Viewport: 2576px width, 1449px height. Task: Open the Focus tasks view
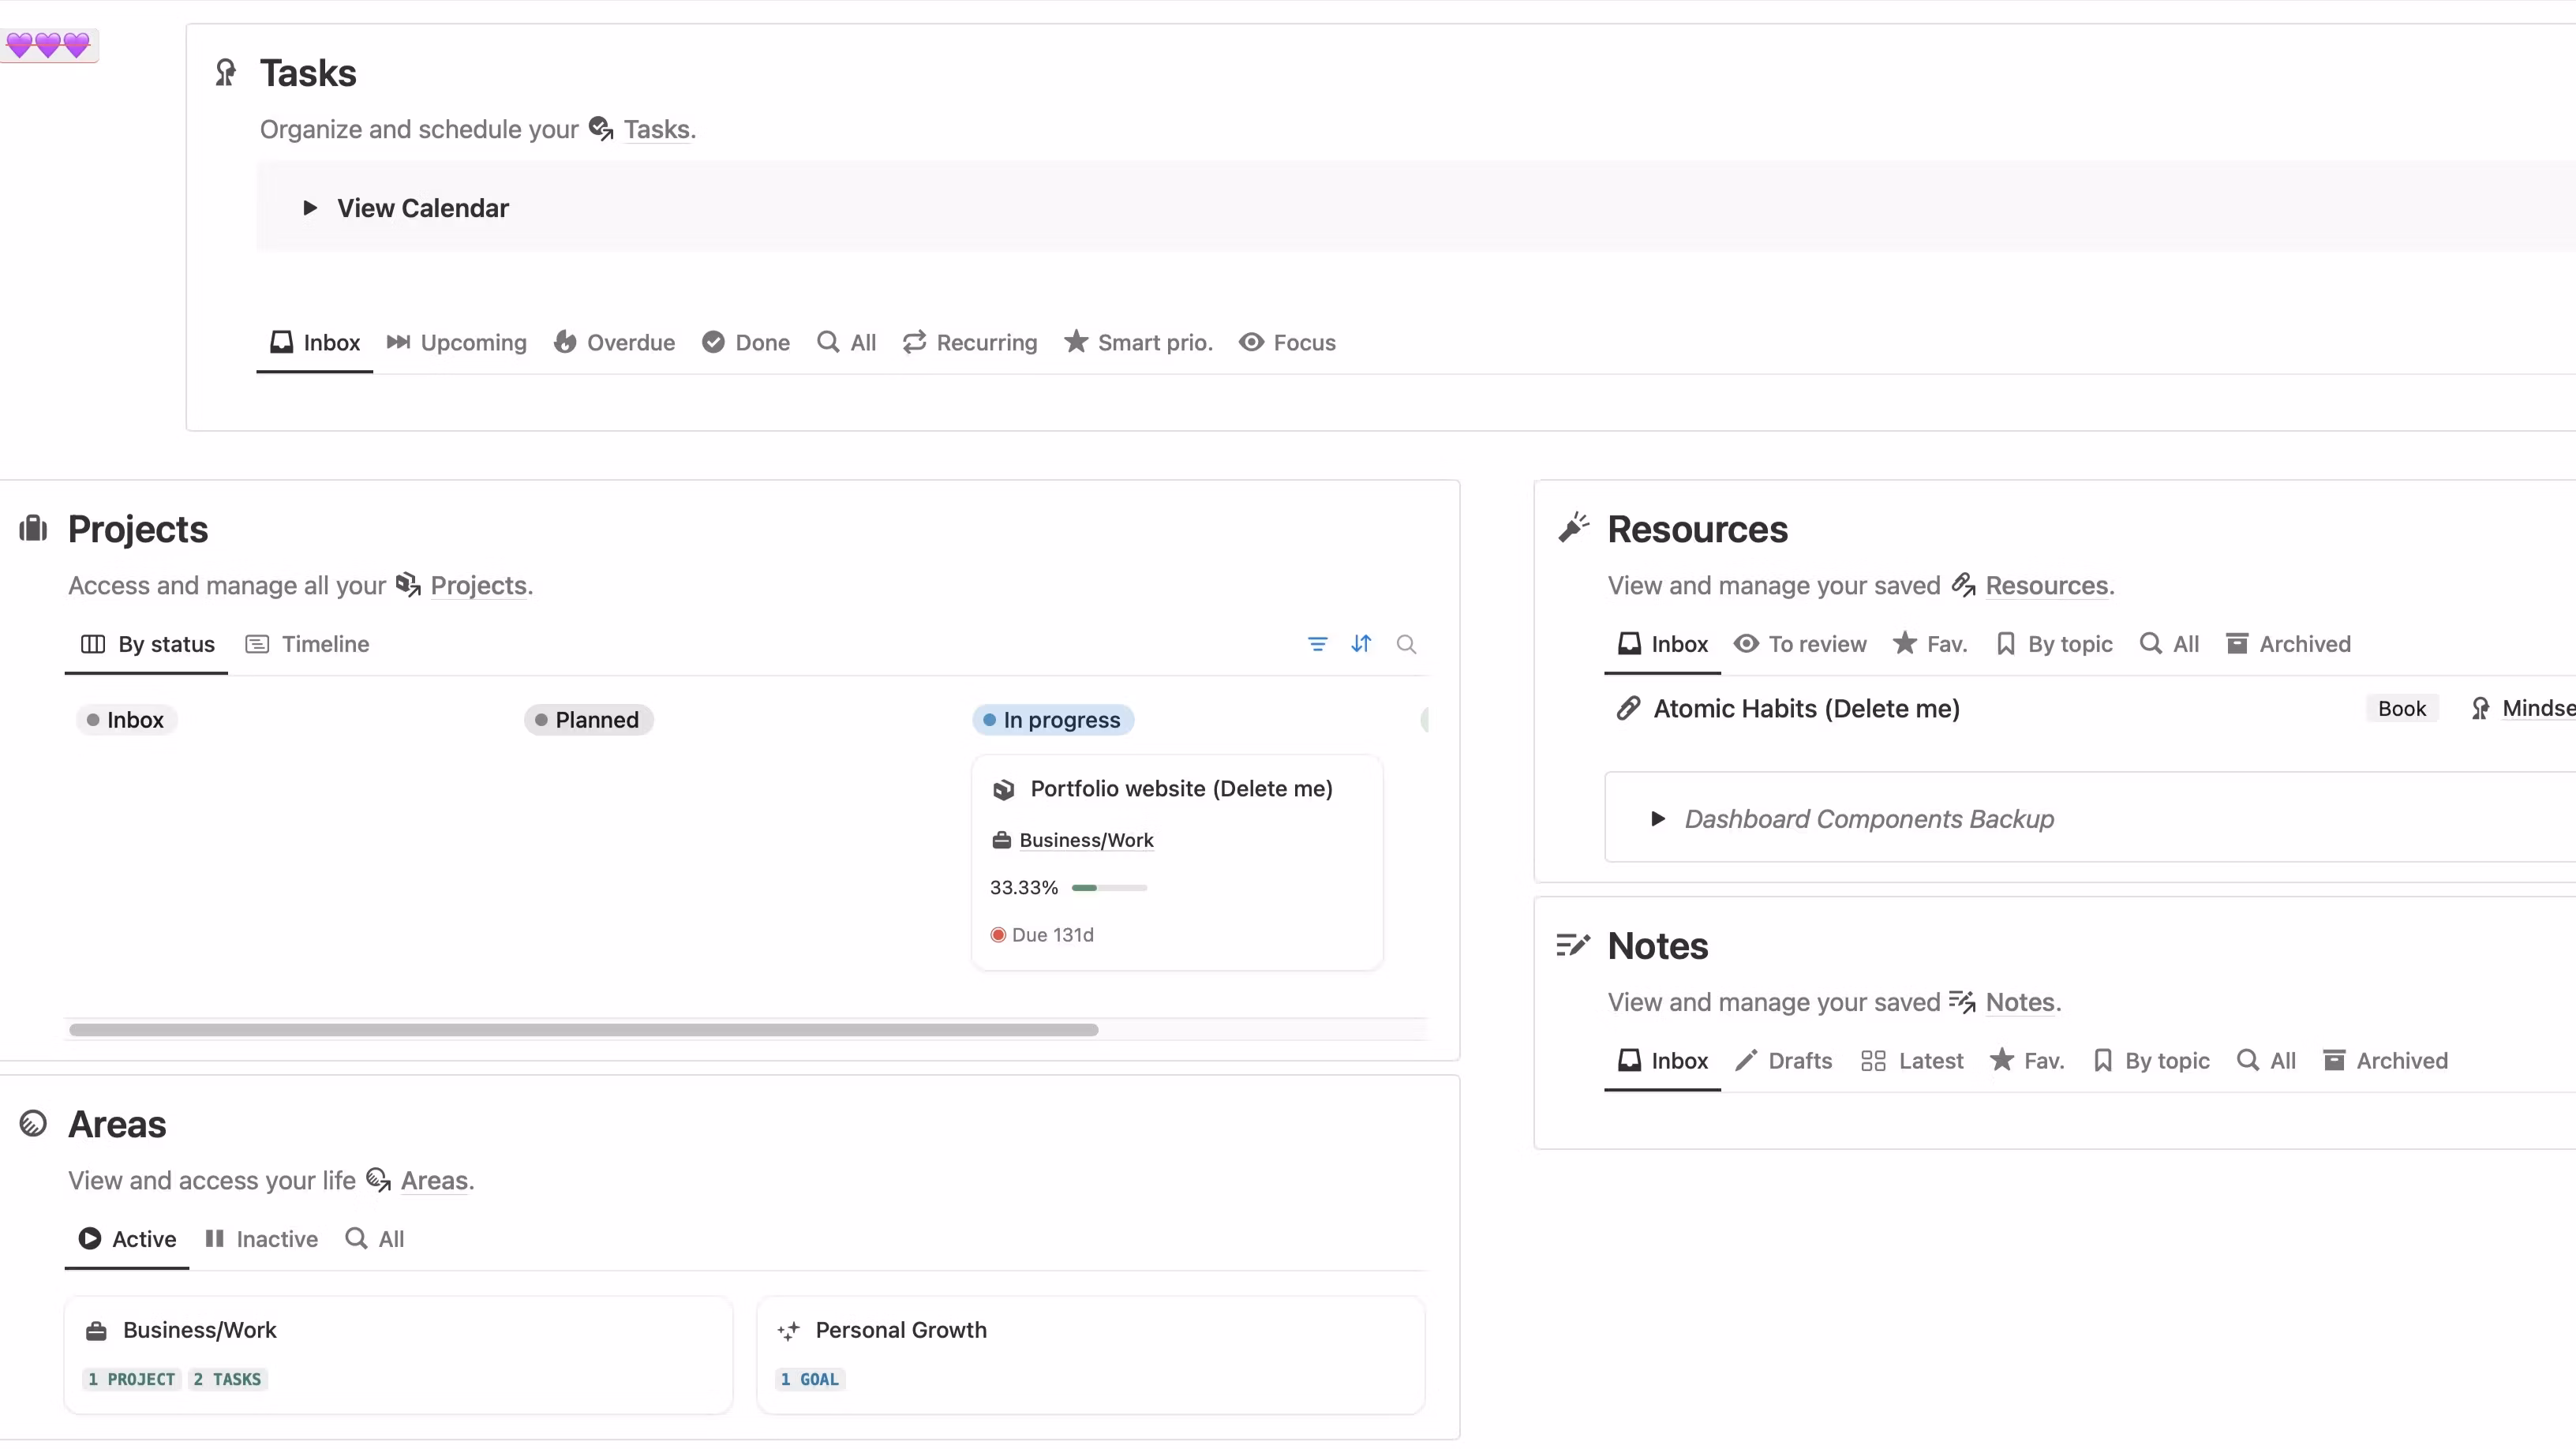tap(1288, 343)
